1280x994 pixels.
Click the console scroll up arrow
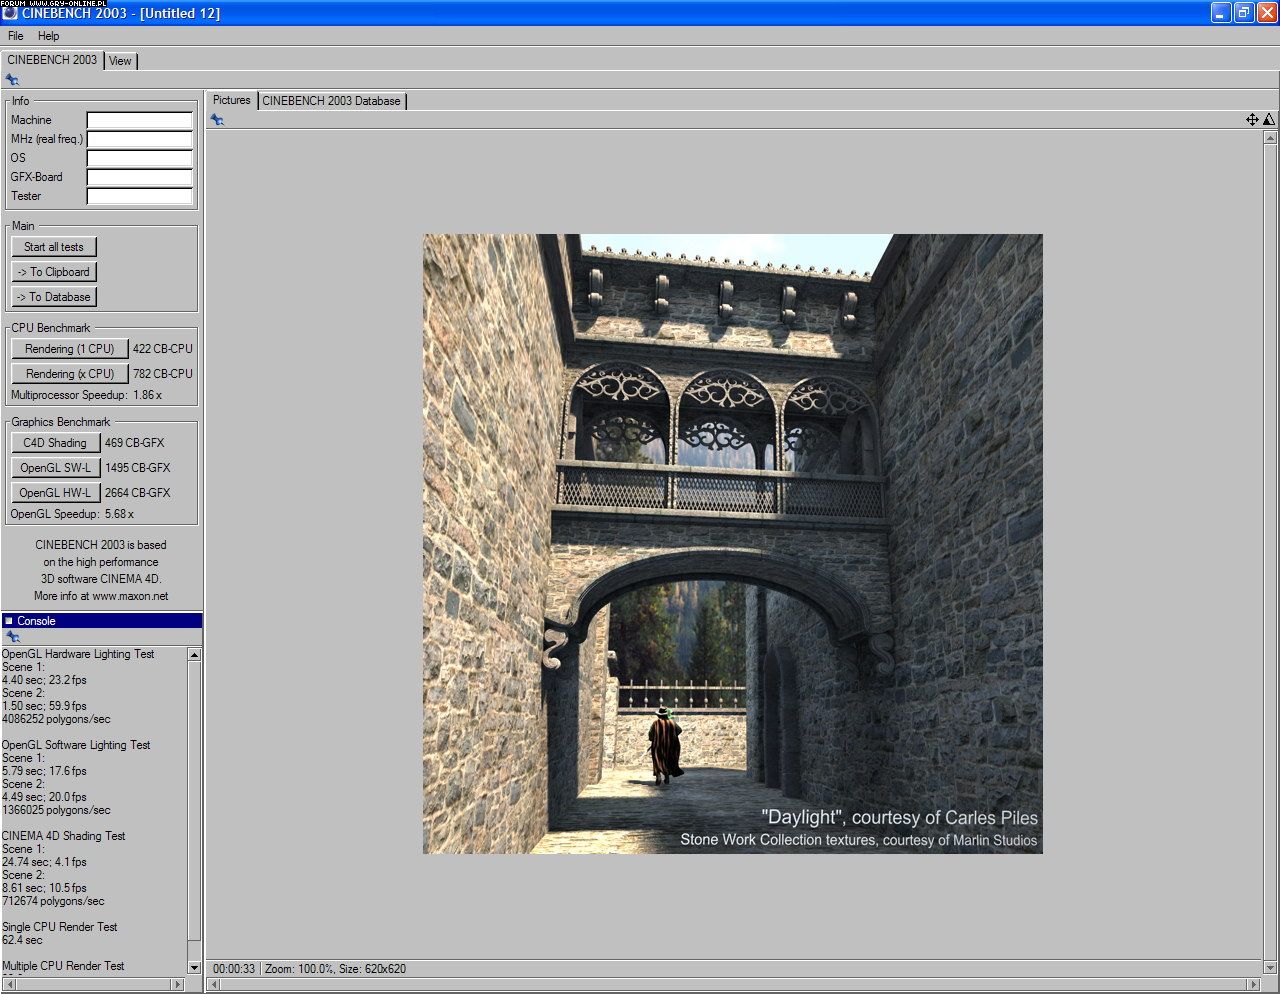194,654
